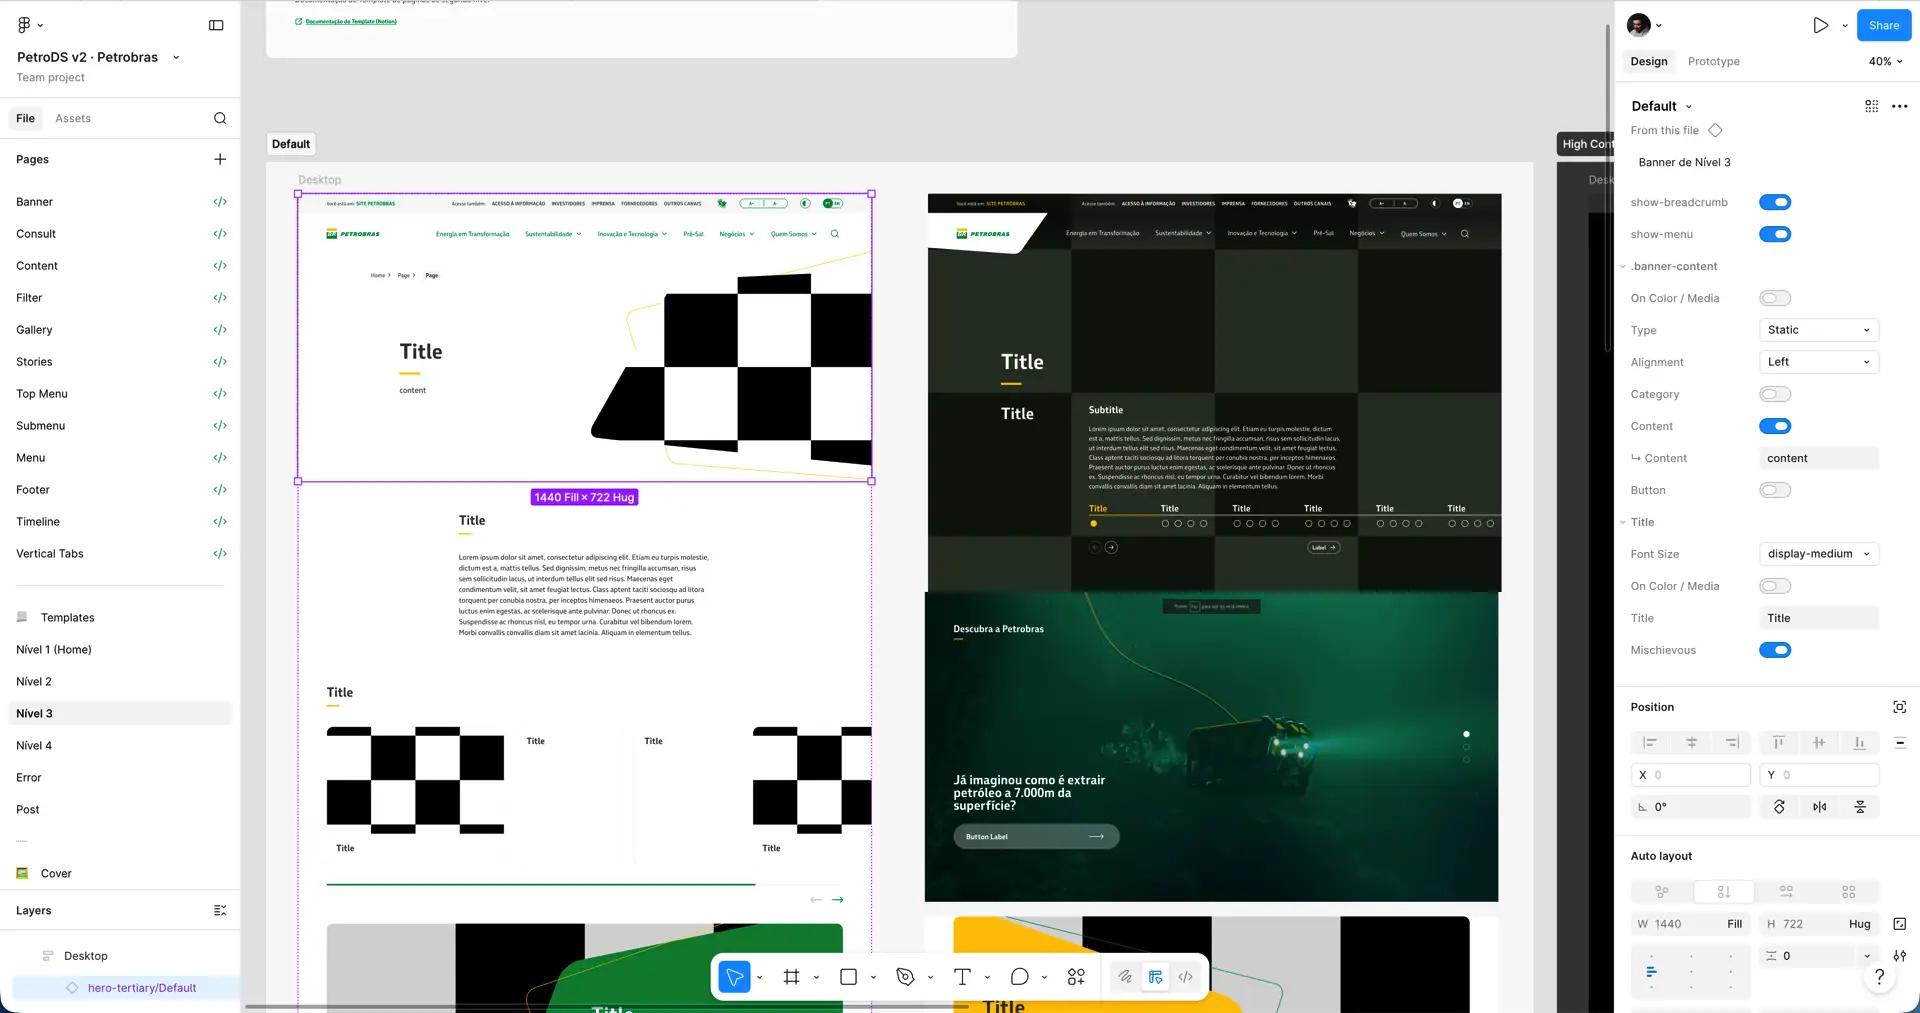Viewport: 1920px width, 1013px height.
Task: Open the Gallery page
Action: [x=120, y=330]
